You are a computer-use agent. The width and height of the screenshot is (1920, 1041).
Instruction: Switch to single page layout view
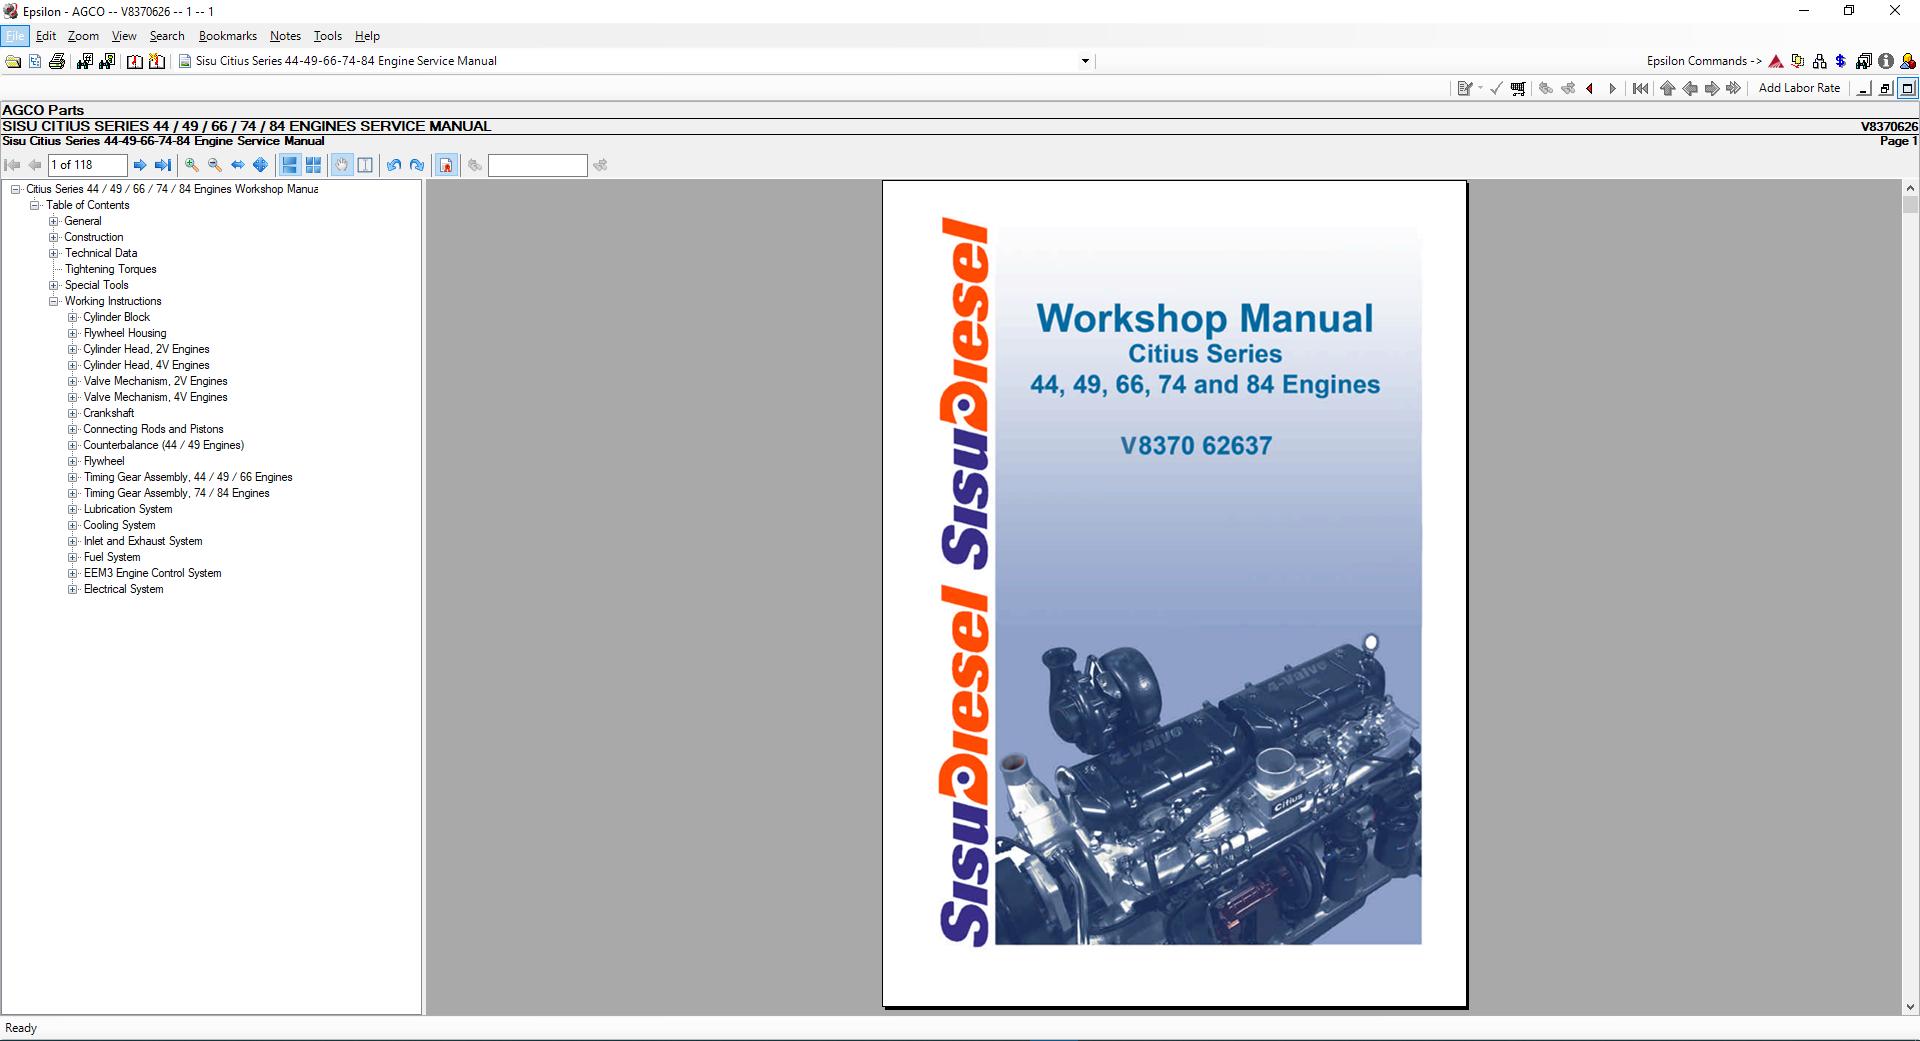tap(290, 165)
